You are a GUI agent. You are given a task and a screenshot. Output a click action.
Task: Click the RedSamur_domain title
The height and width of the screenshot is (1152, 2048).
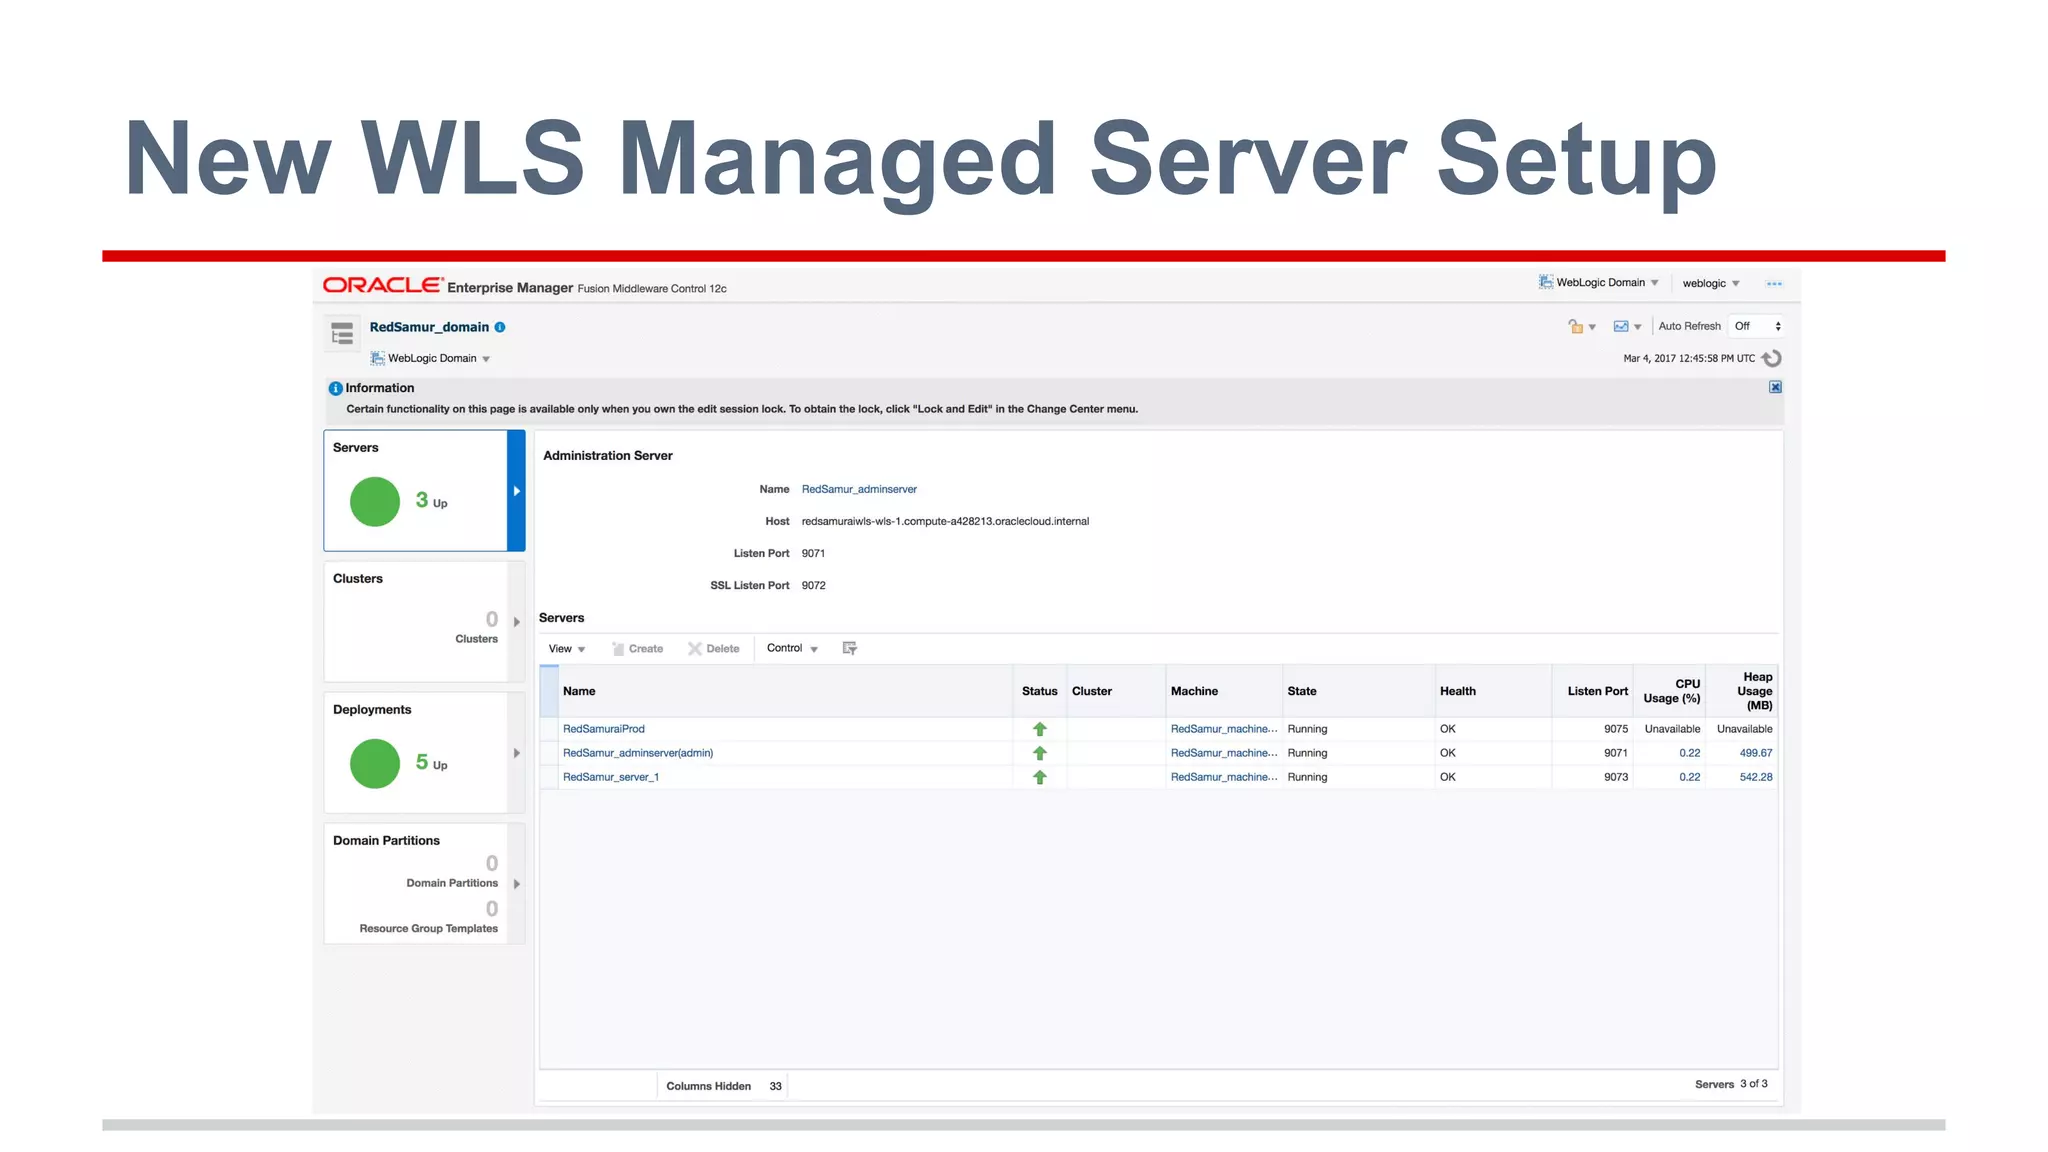pyautogui.click(x=429, y=327)
